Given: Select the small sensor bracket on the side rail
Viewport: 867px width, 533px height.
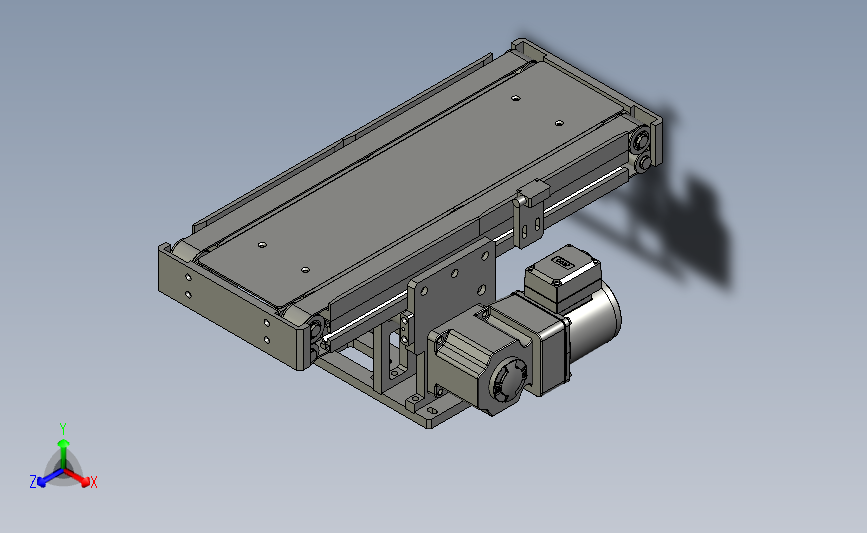Looking at the screenshot, I should coord(531,215).
